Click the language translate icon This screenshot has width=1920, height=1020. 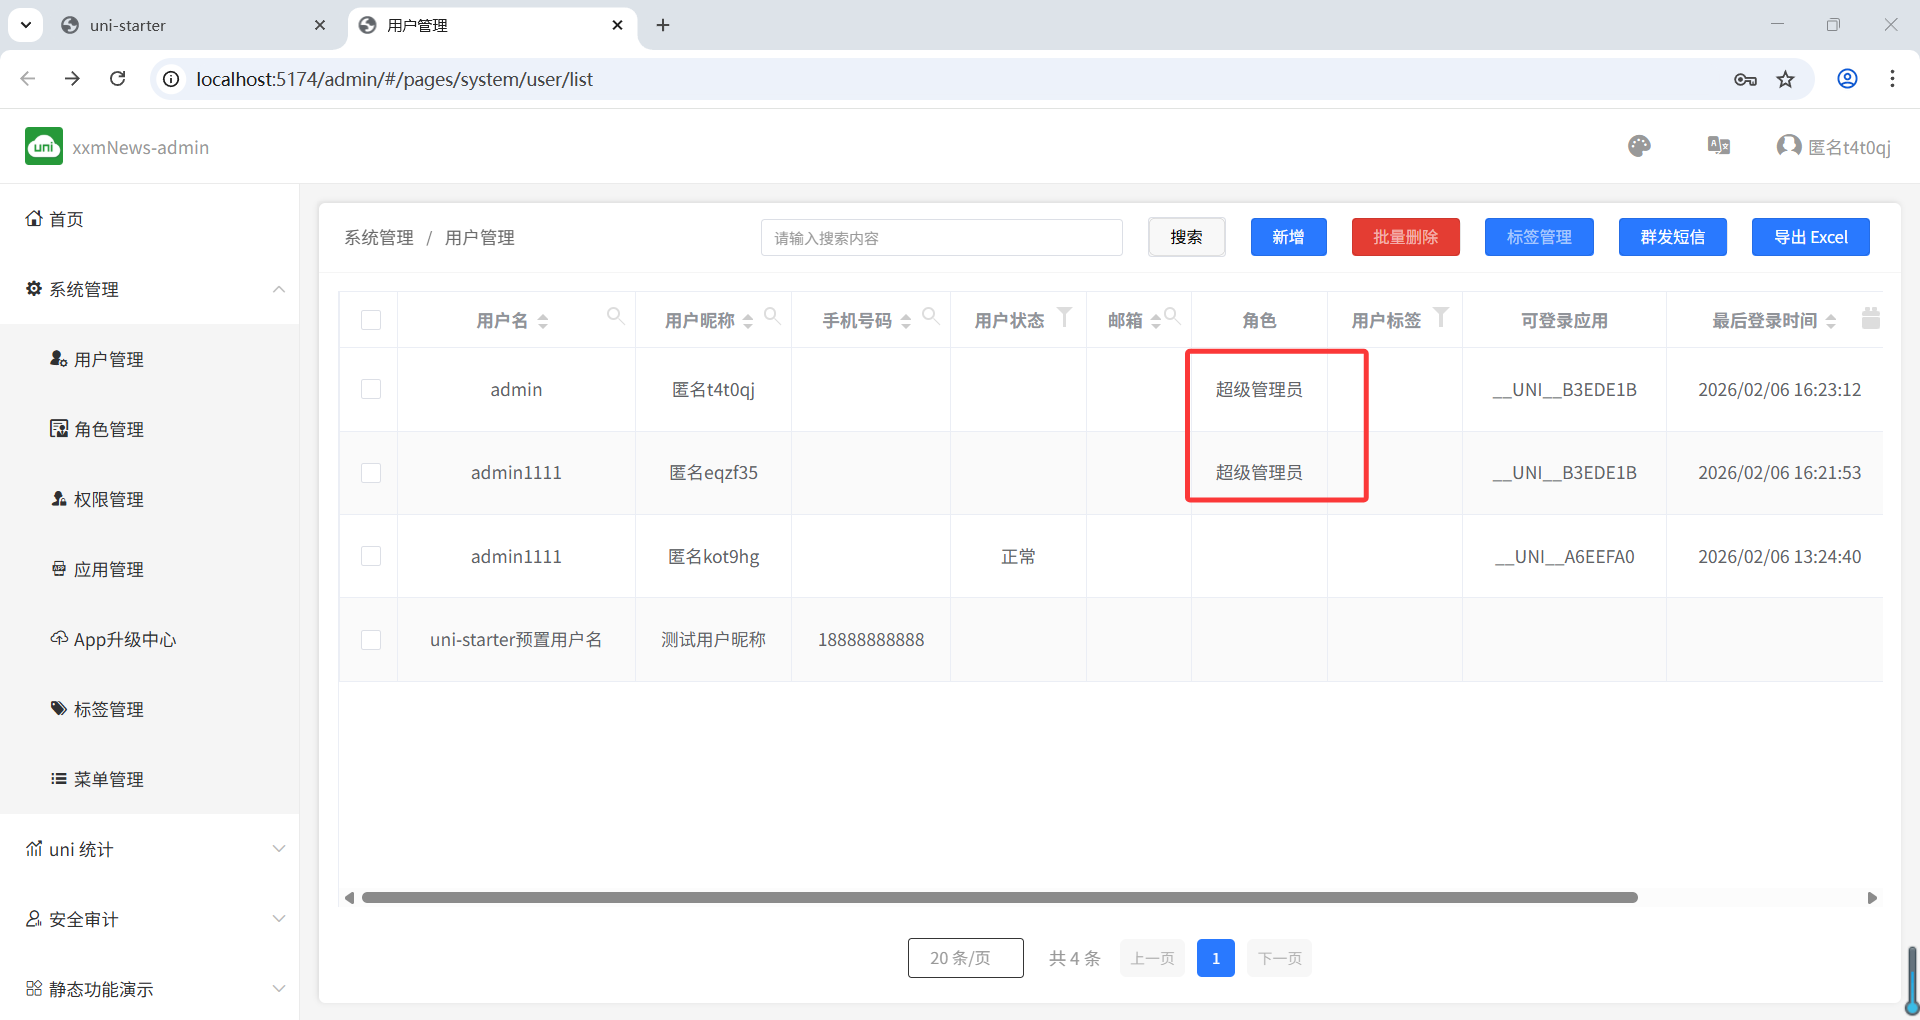[1718, 146]
